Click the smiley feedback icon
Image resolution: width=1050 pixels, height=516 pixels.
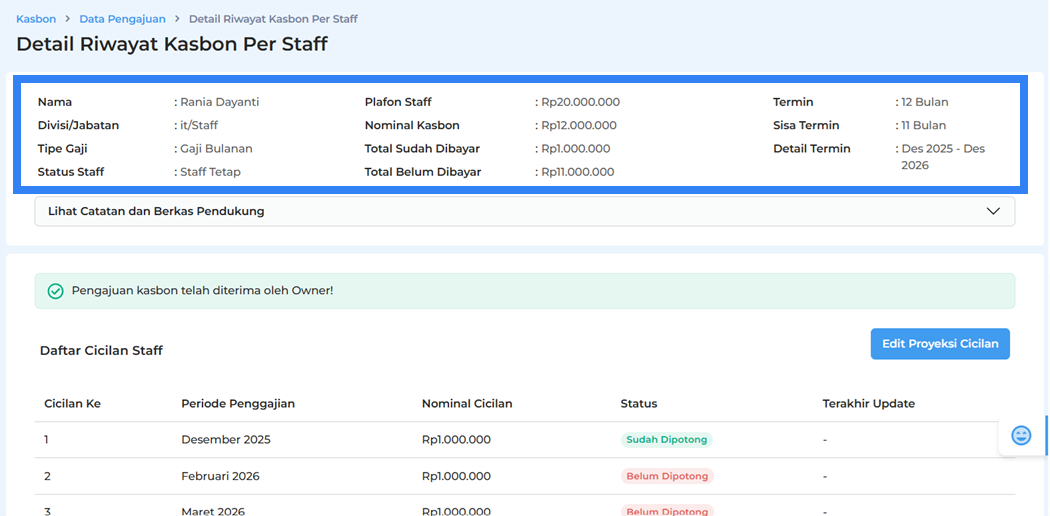click(x=1021, y=435)
